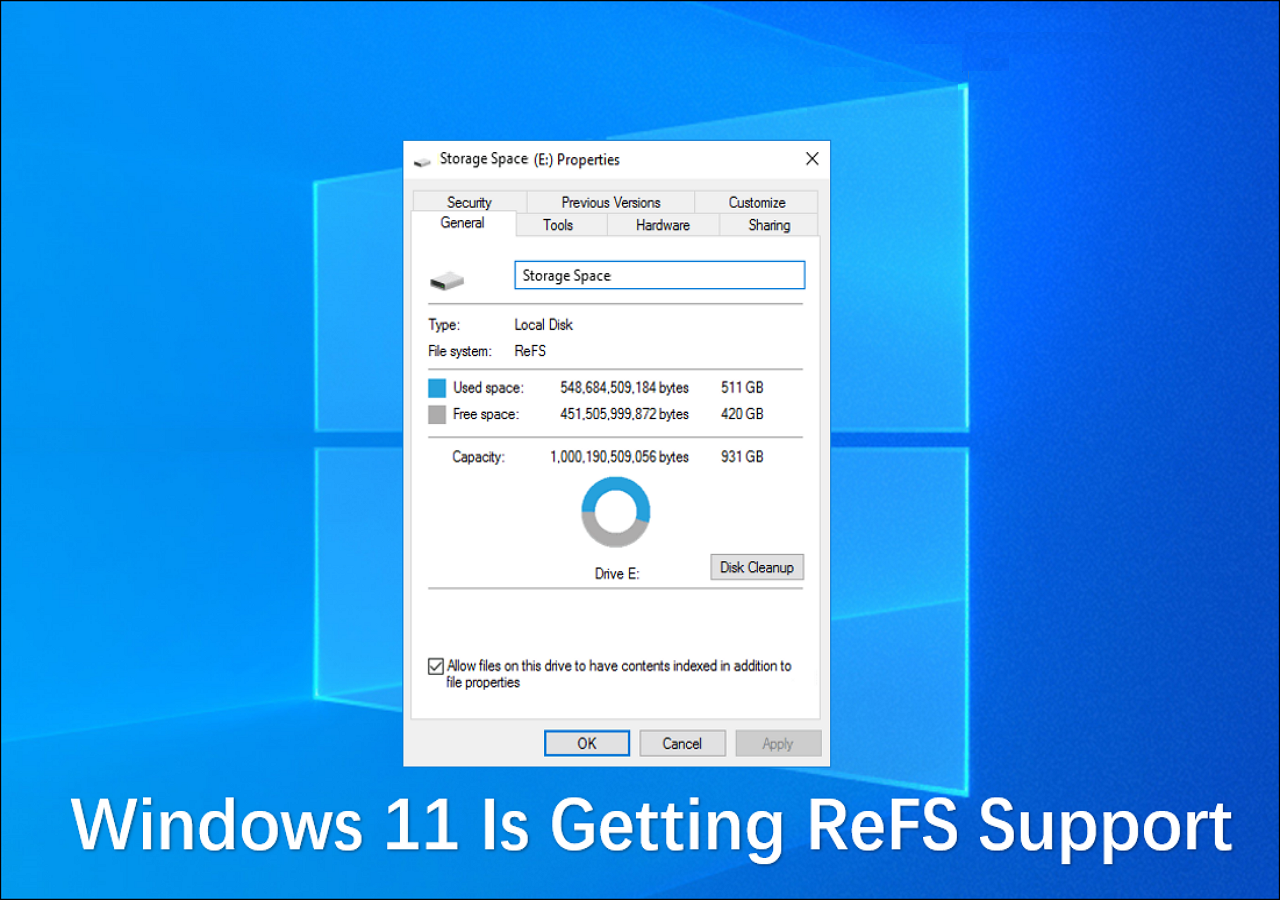Click the disk usage donut chart
This screenshot has width=1280, height=900.
pyautogui.click(x=616, y=512)
